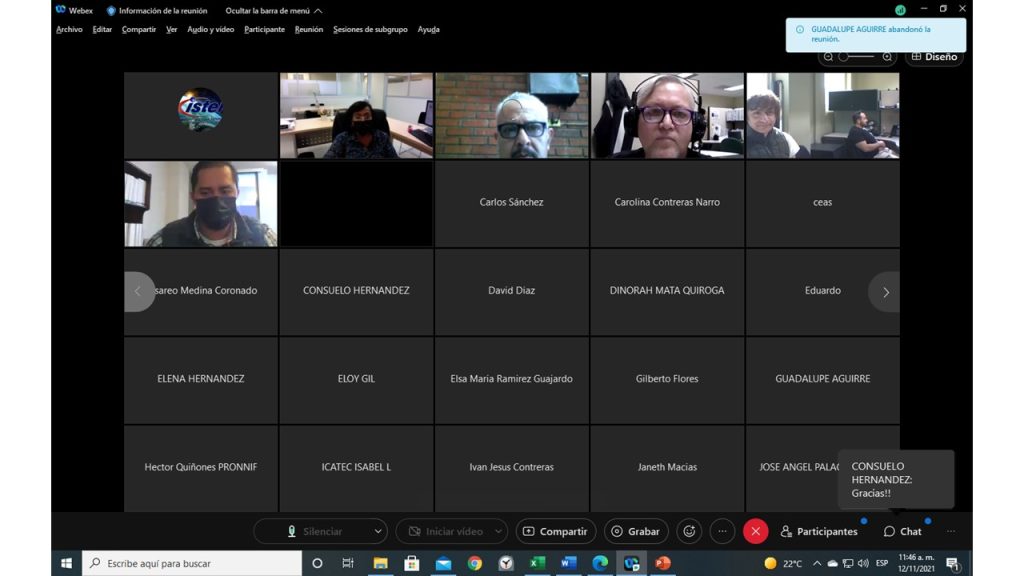Screen dimensions: 1024x576
Task: Click the zoom out magnifier icon
Action: pos(829,57)
